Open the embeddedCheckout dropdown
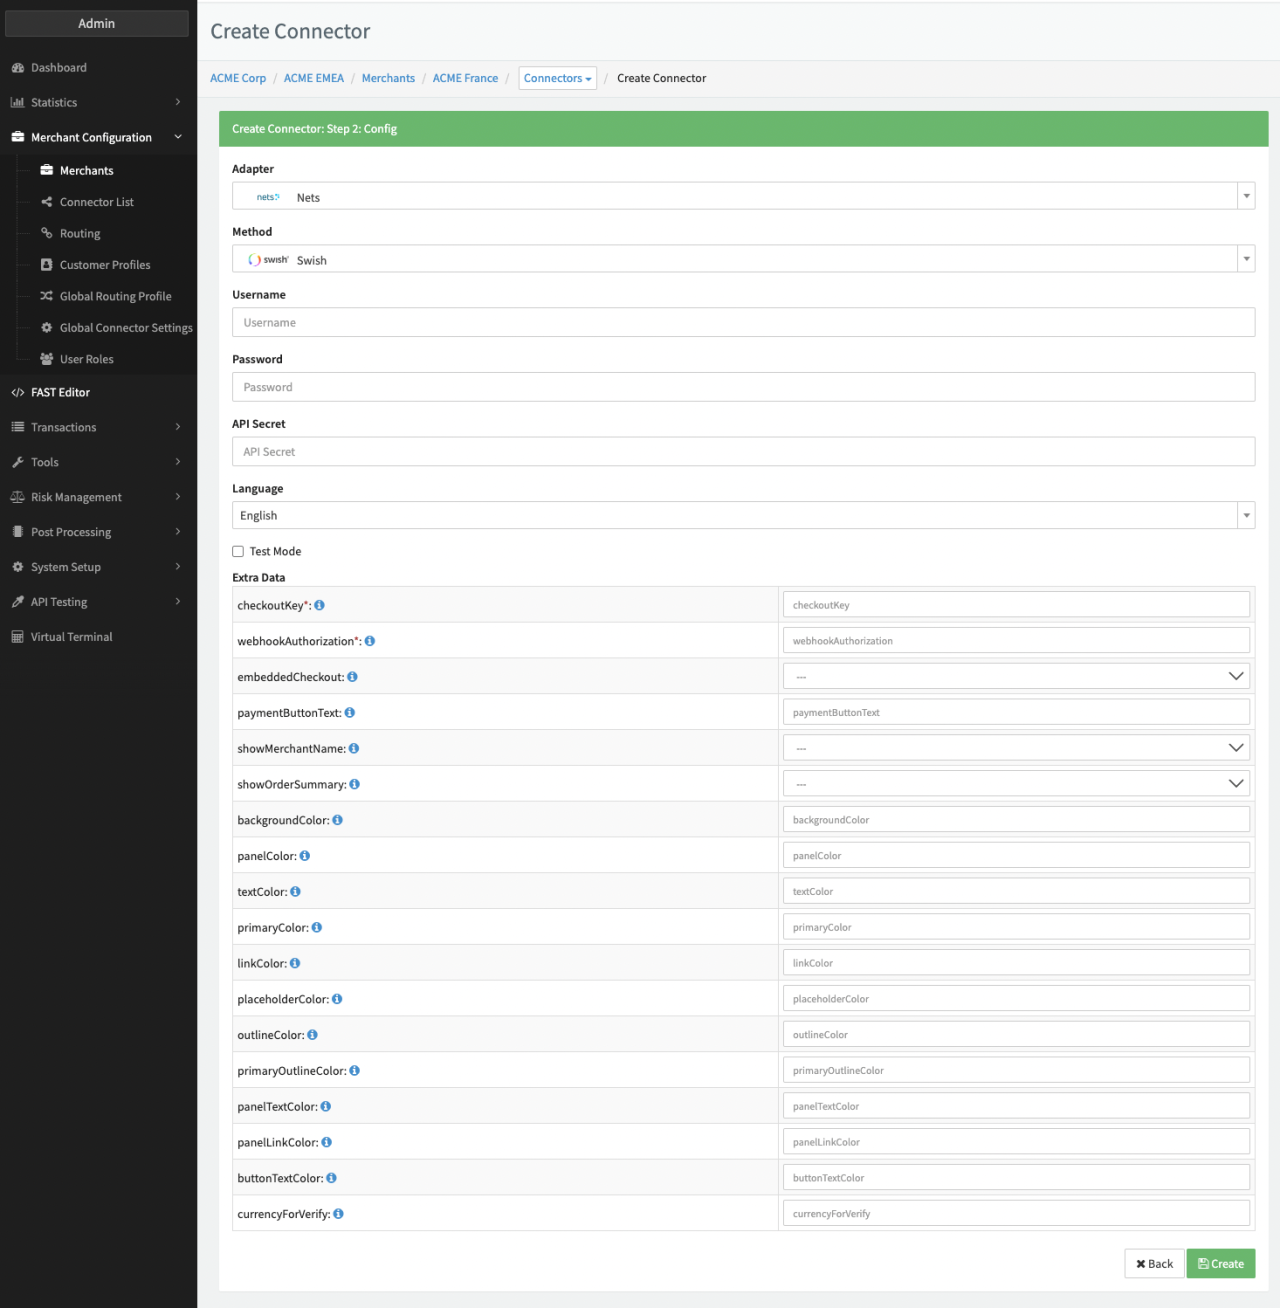Image resolution: width=1280 pixels, height=1308 pixels. pos(1016,677)
